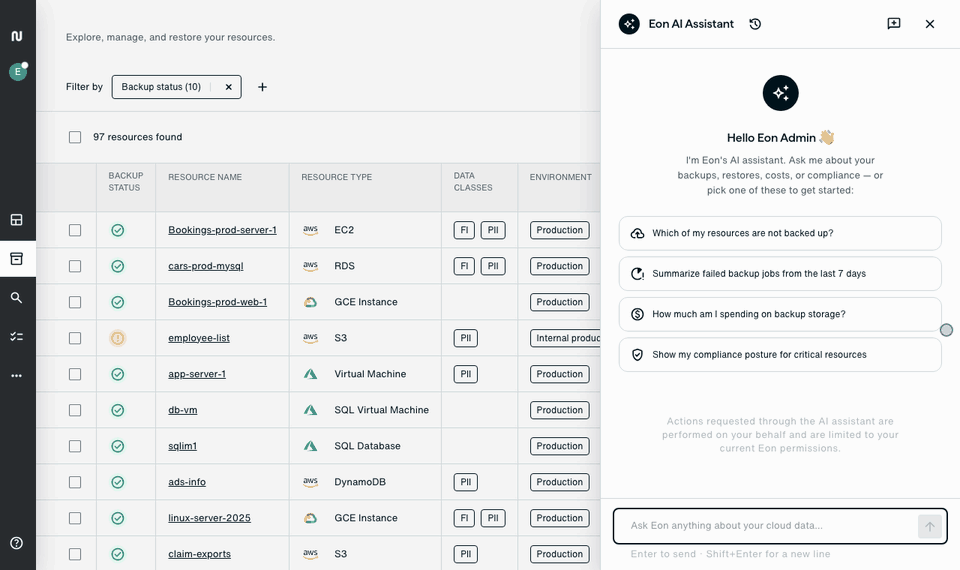The image size is (960, 570).
Task: Open the sqlim1 resource link
Action: [x=182, y=446]
